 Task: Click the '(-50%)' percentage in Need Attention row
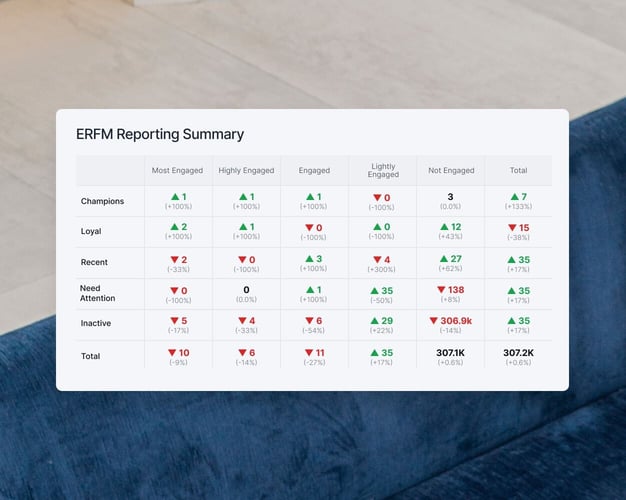[382, 300]
